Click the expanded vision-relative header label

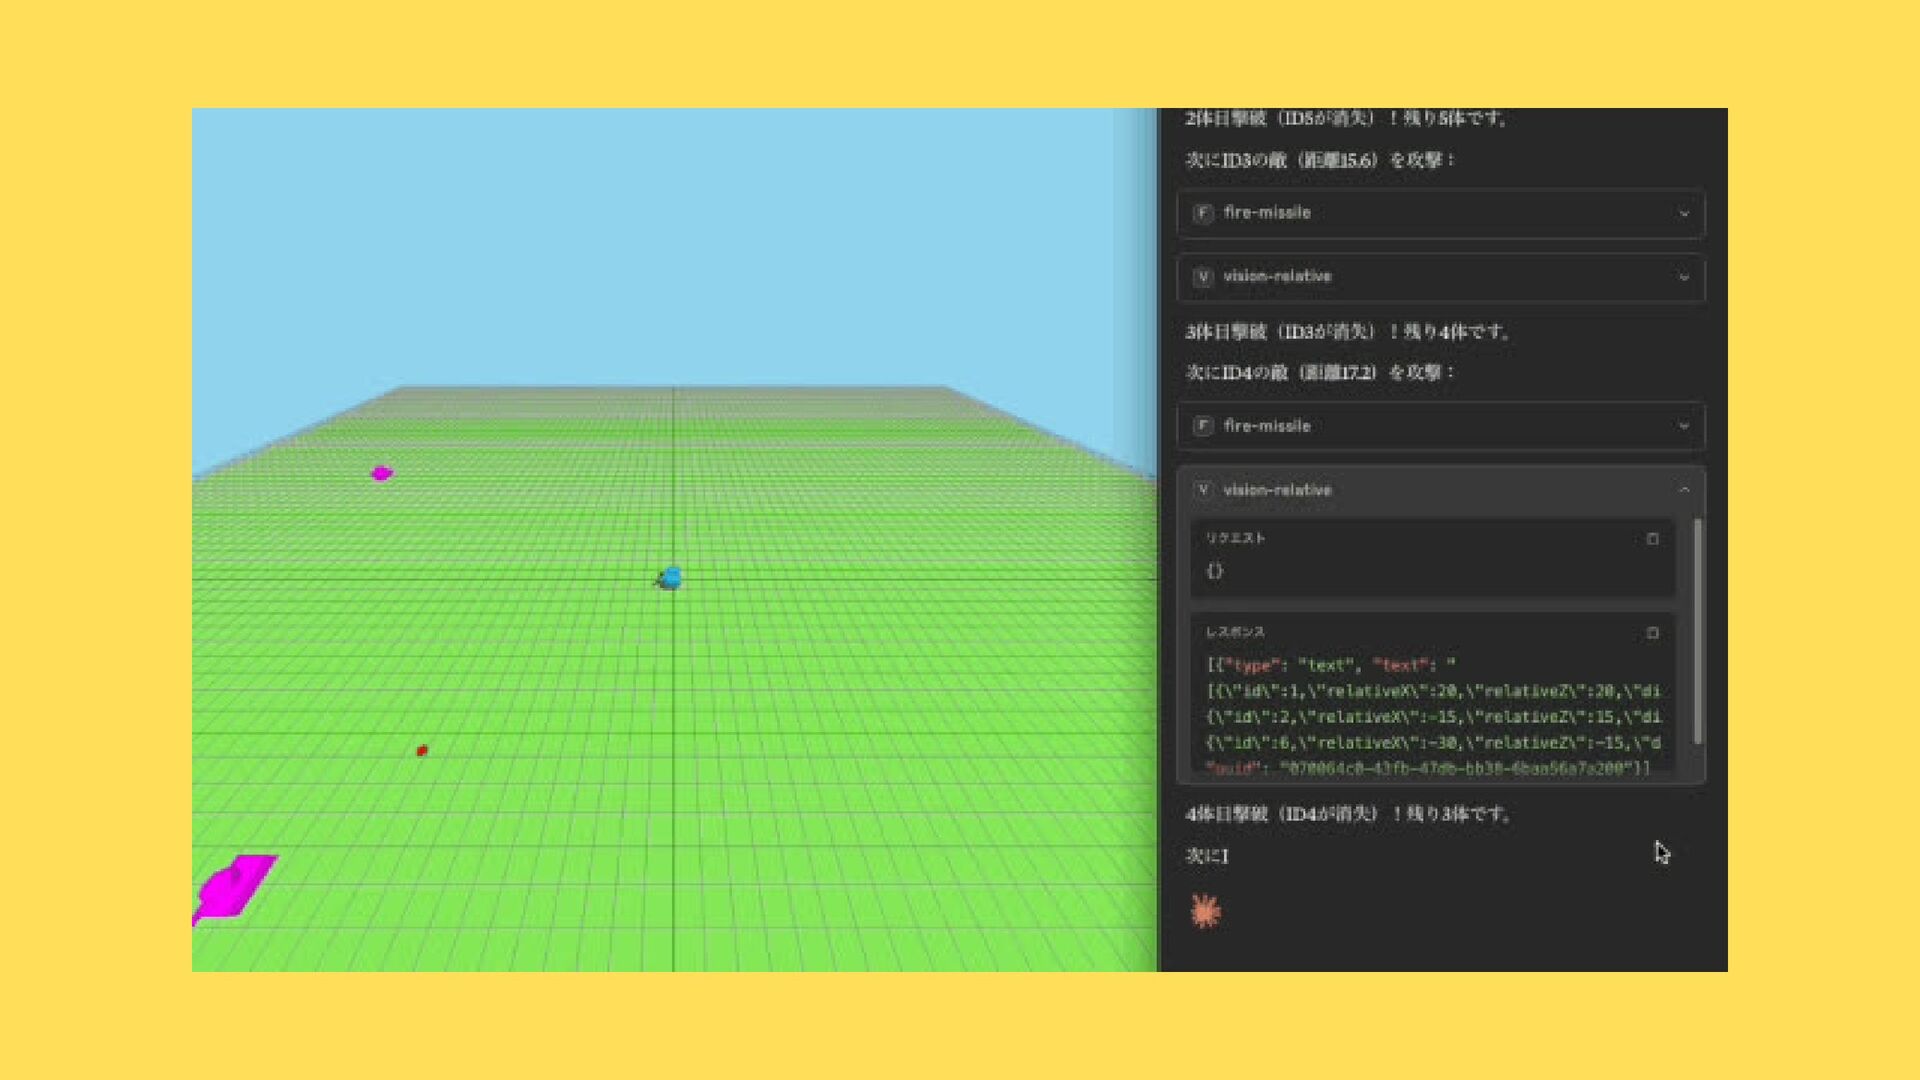1277,490
